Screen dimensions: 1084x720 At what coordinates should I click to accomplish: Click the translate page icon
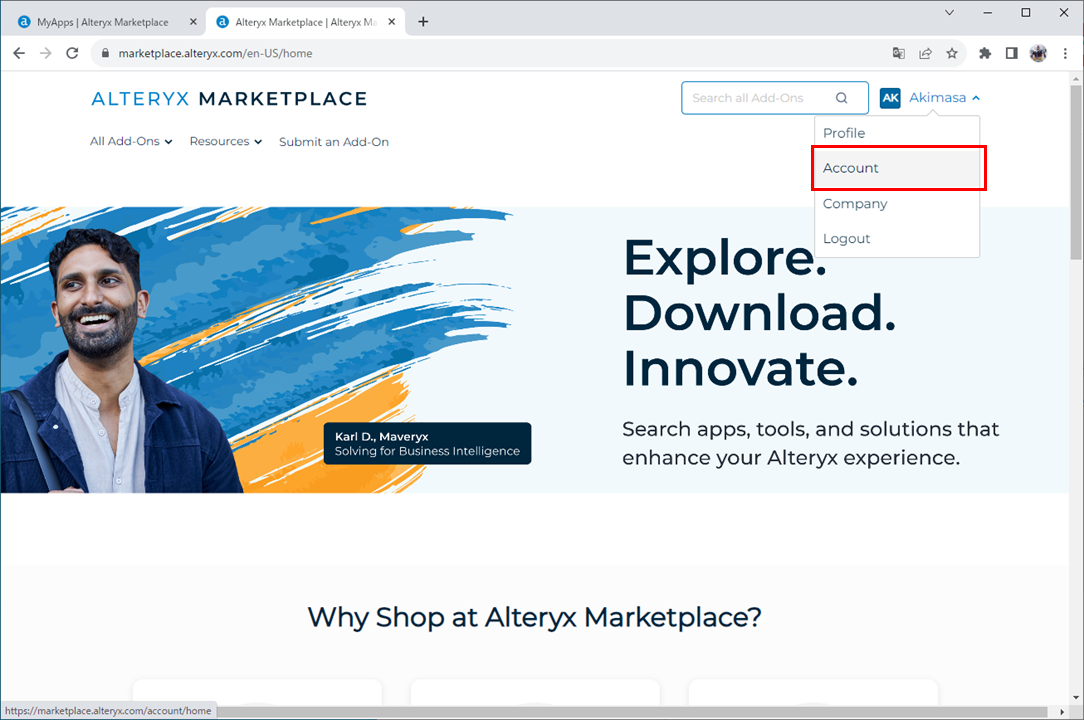[899, 53]
